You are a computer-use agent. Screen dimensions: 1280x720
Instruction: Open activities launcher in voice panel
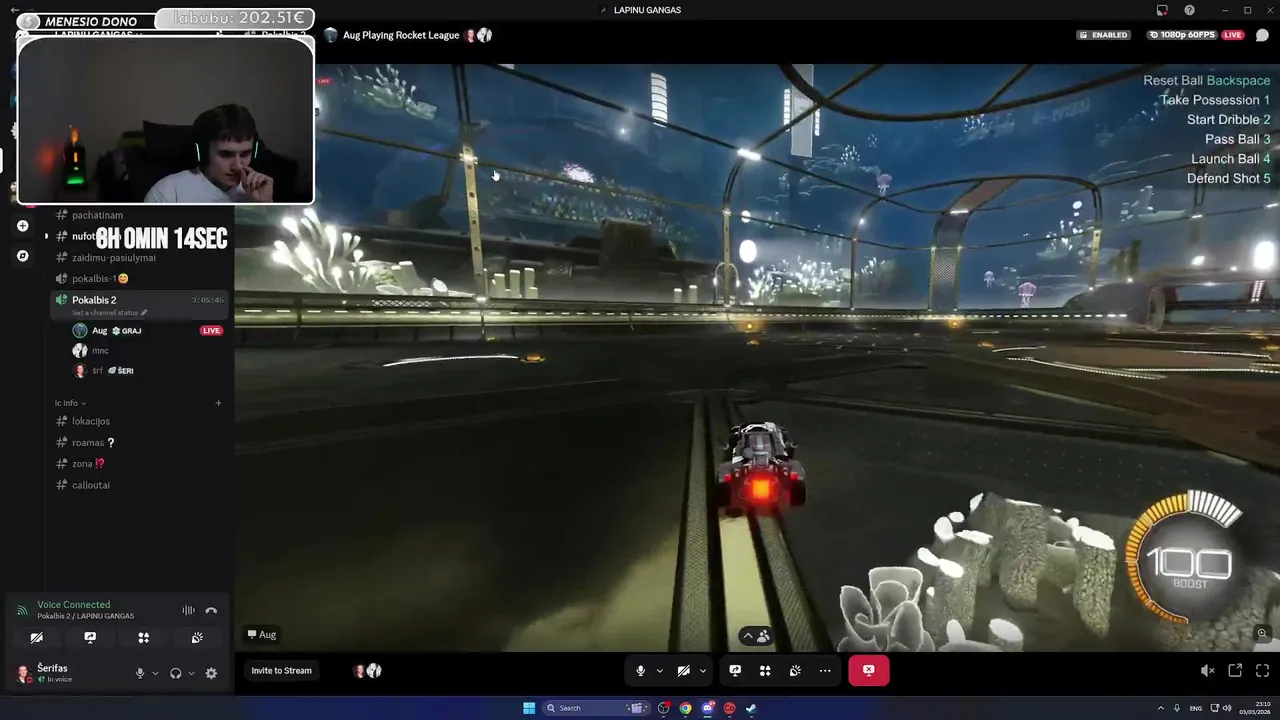pyautogui.click(x=143, y=637)
